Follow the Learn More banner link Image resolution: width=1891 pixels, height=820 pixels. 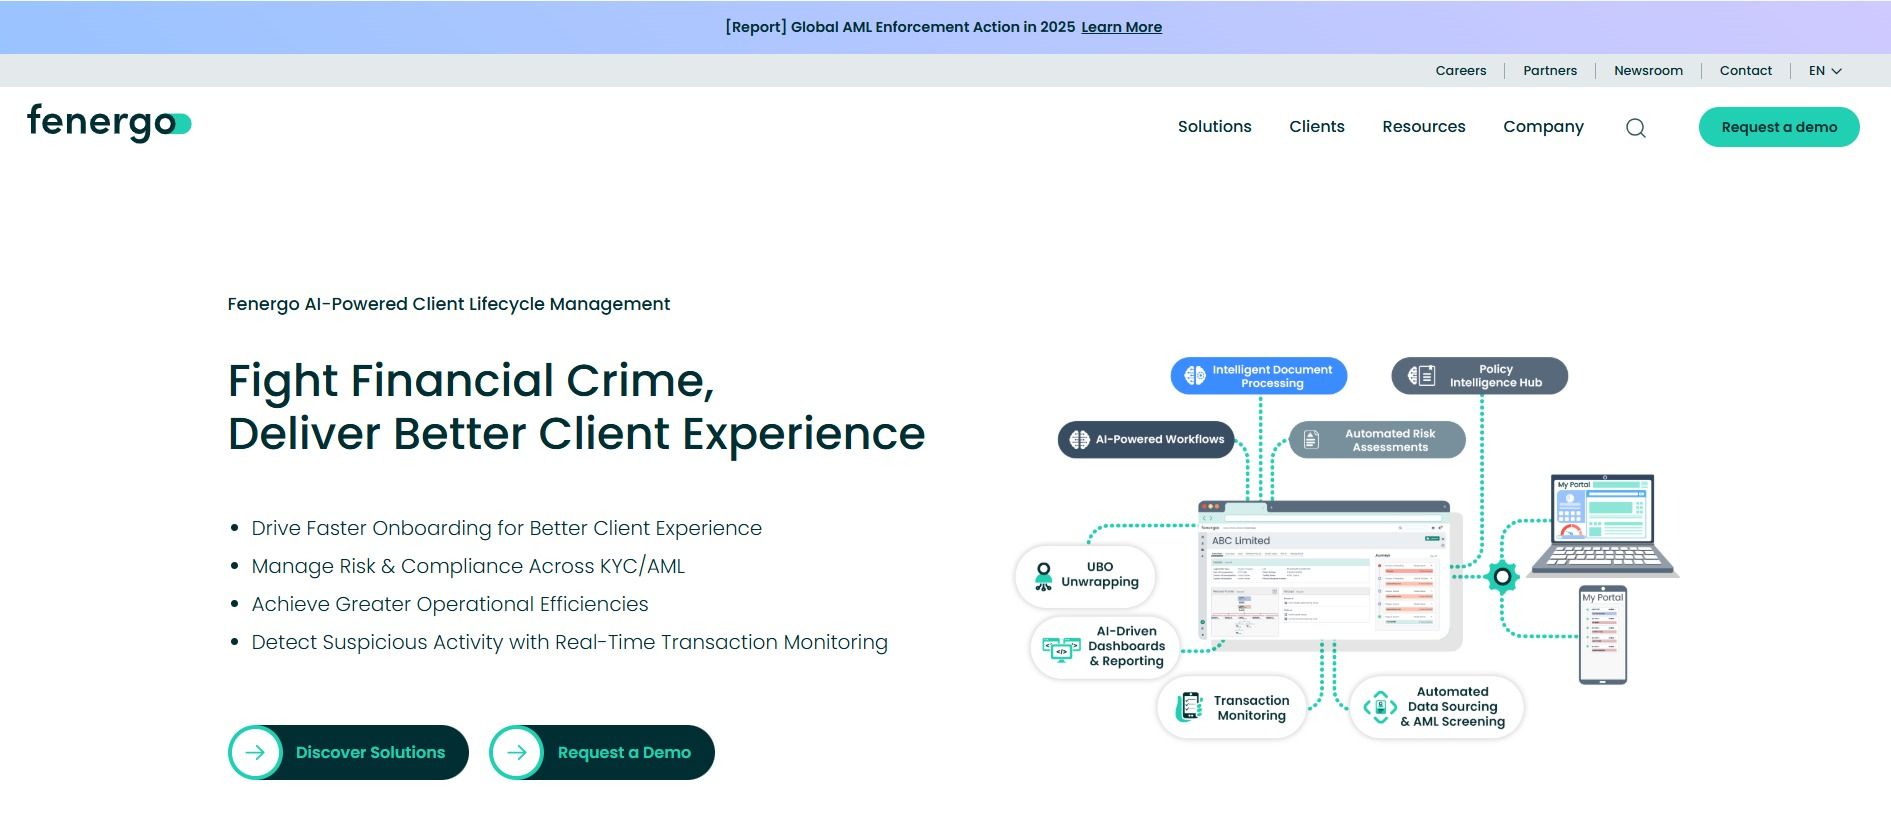pos(1121,27)
